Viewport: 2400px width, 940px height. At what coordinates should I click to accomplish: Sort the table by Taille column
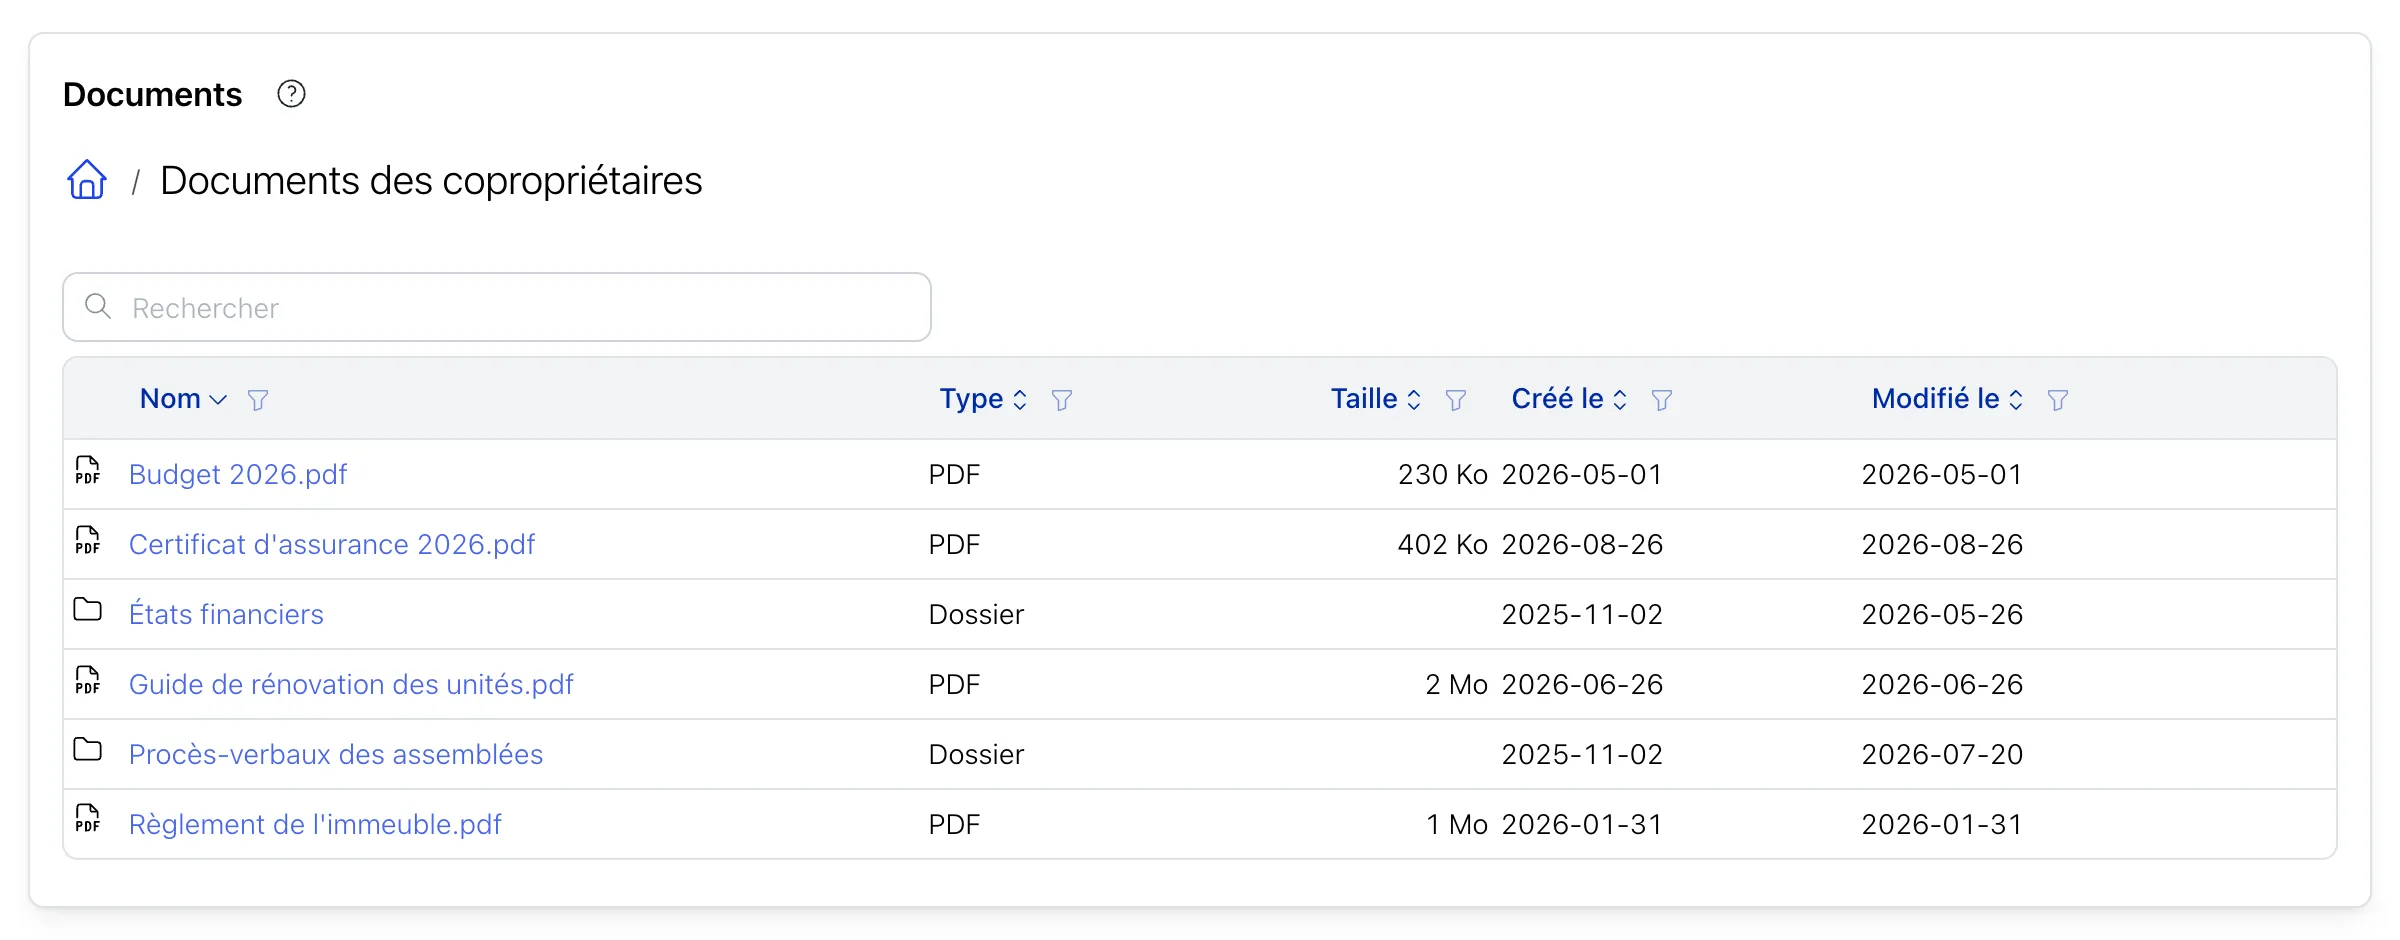point(1376,398)
